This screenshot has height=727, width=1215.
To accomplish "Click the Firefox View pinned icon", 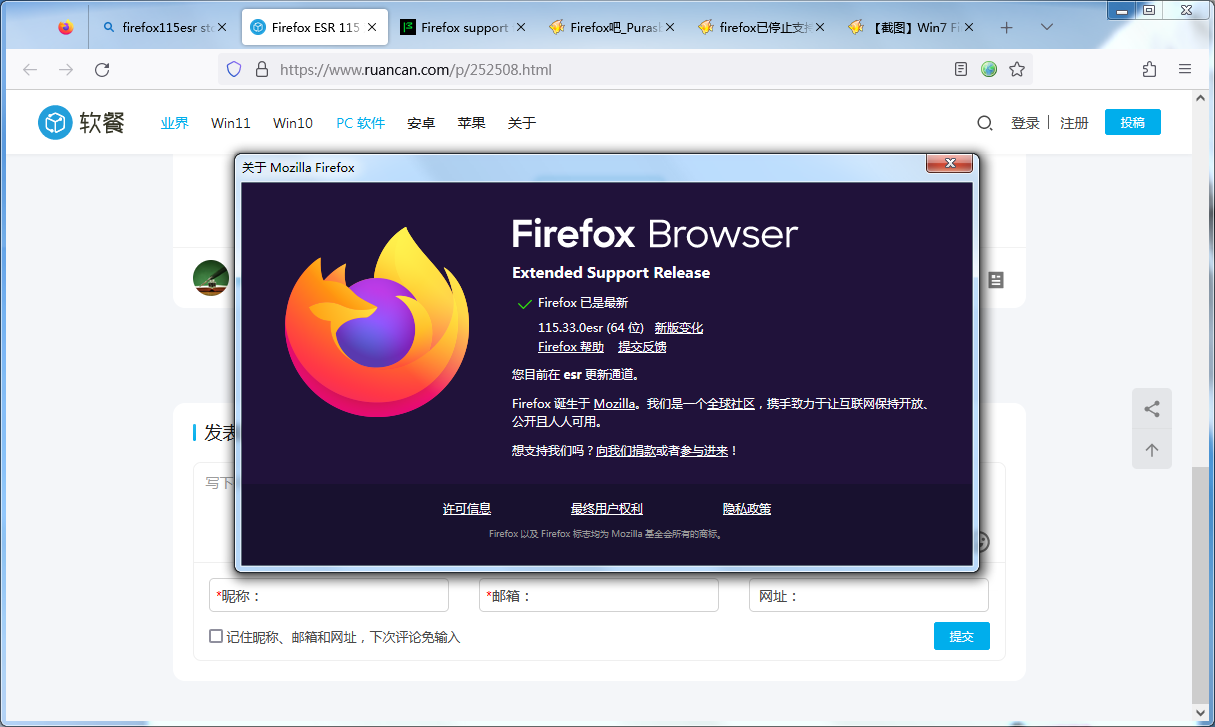I will (66, 28).
